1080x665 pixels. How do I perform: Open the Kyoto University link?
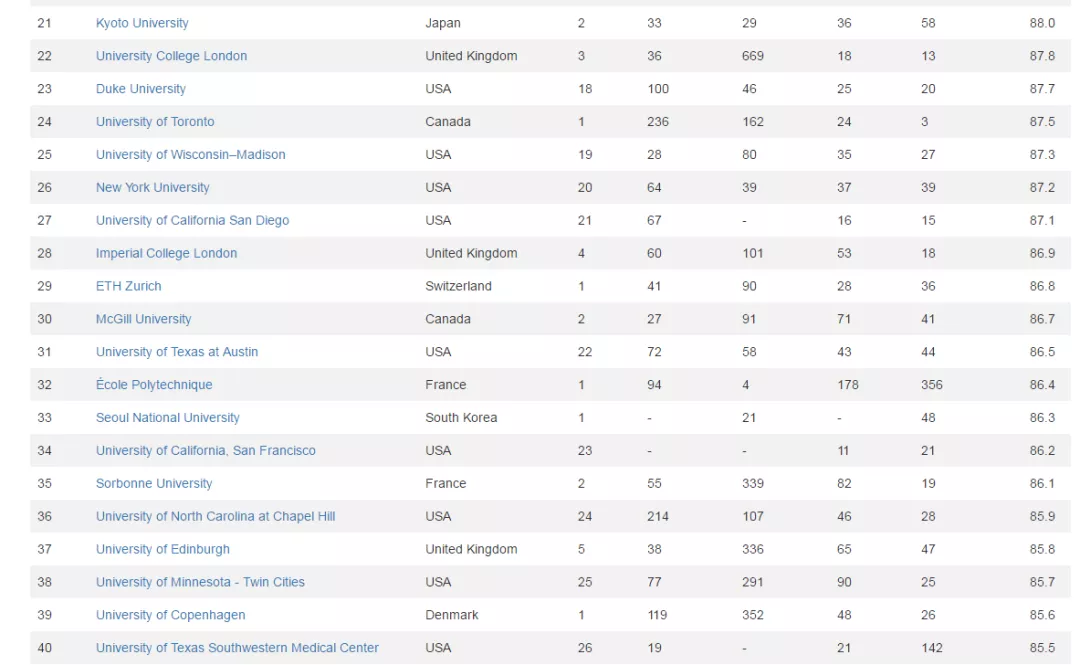coord(142,23)
